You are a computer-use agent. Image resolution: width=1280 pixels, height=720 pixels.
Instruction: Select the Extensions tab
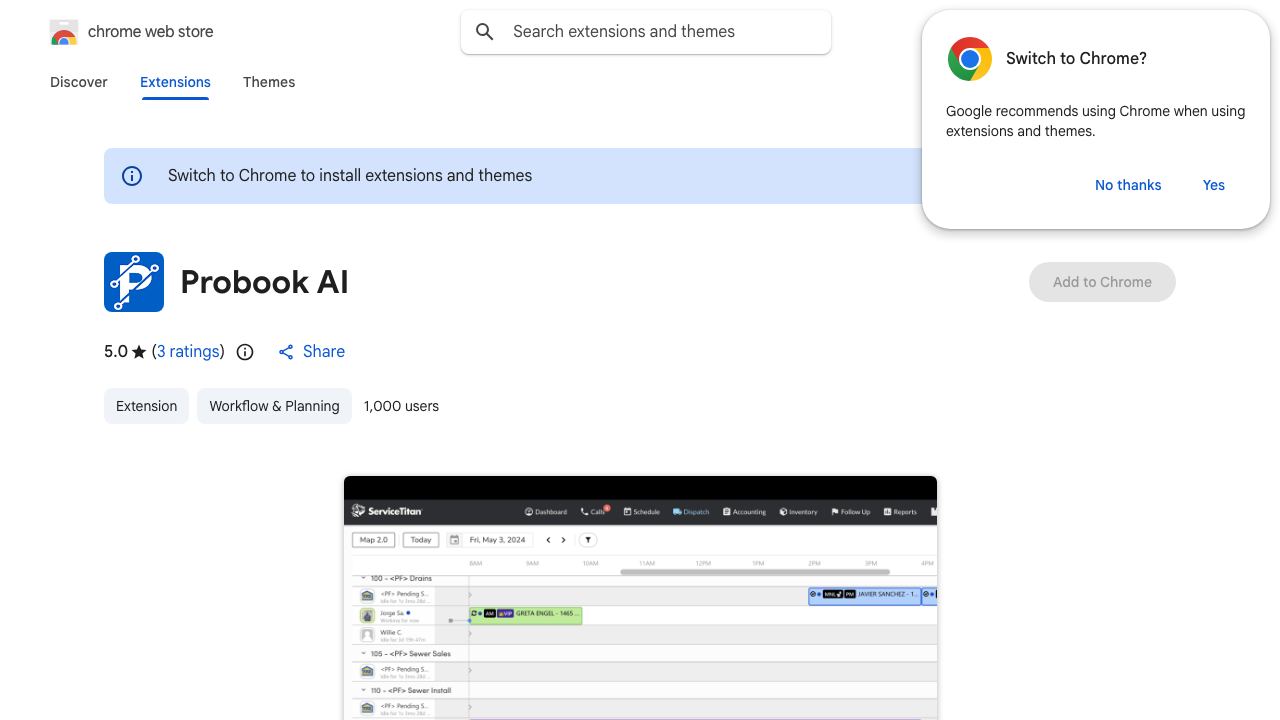point(175,82)
